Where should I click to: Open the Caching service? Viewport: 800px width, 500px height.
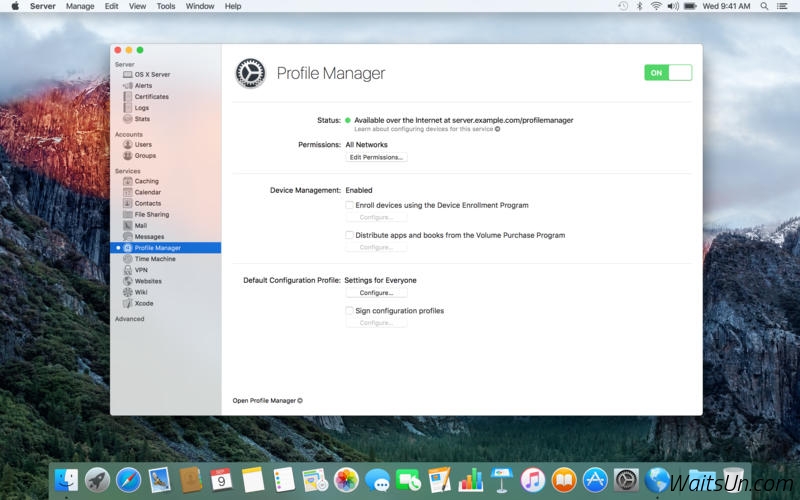tap(141, 181)
